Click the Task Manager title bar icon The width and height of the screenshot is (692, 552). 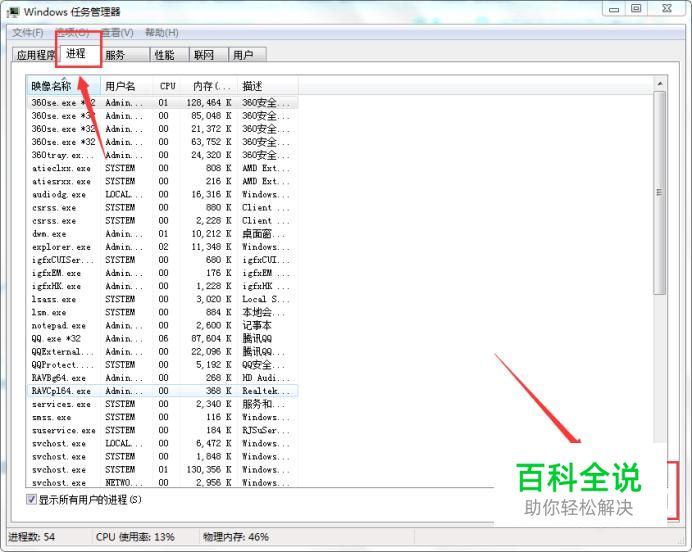[x=13, y=12]
